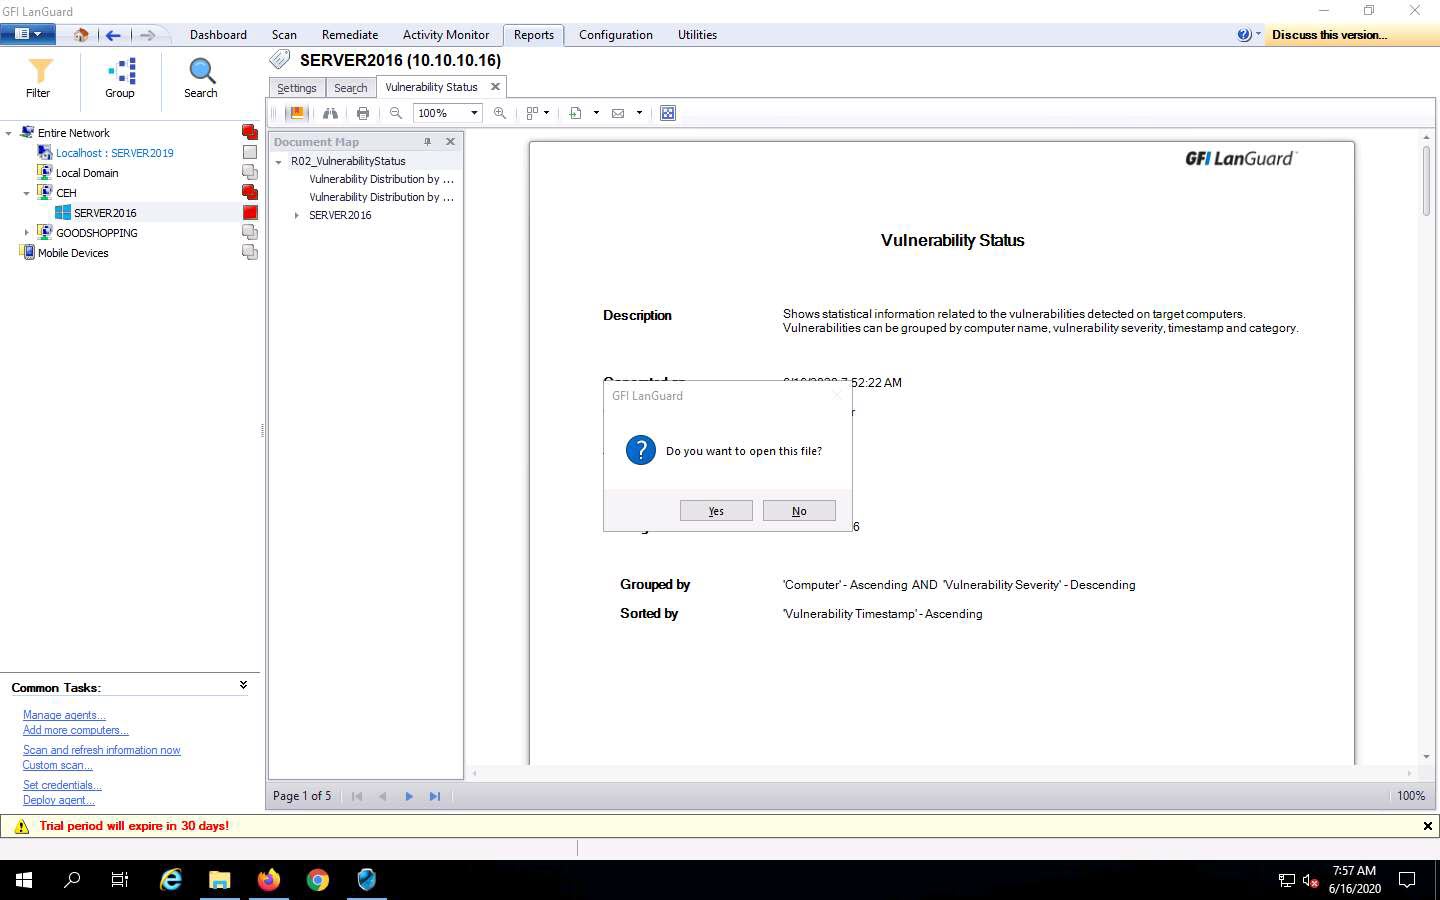Expand the GOODSHOPPING node
The width and height of the screenshot is (1440, 900).
(x=27, y=233)
